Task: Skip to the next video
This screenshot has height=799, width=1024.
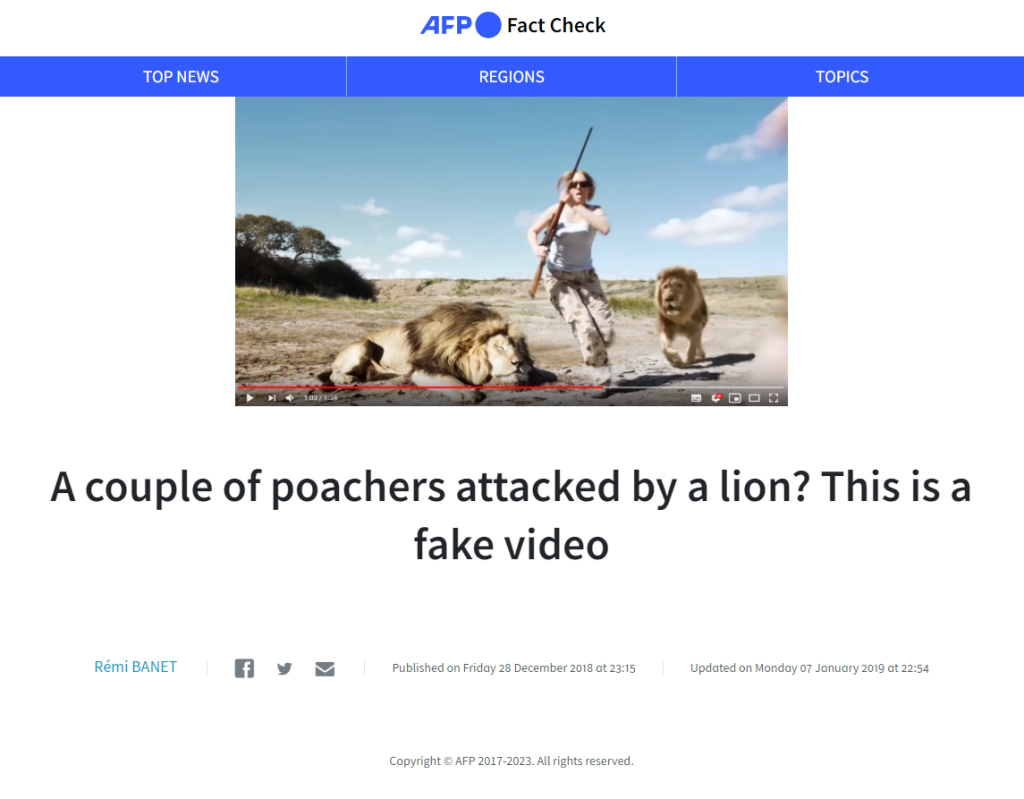Action: pos(271,398)
